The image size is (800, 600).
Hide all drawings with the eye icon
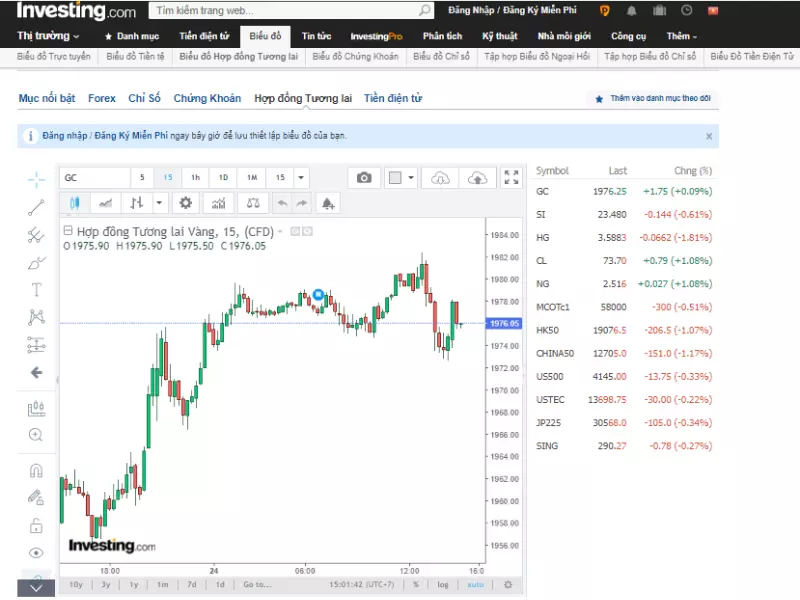pyautogui.click(x=36, y=553)
